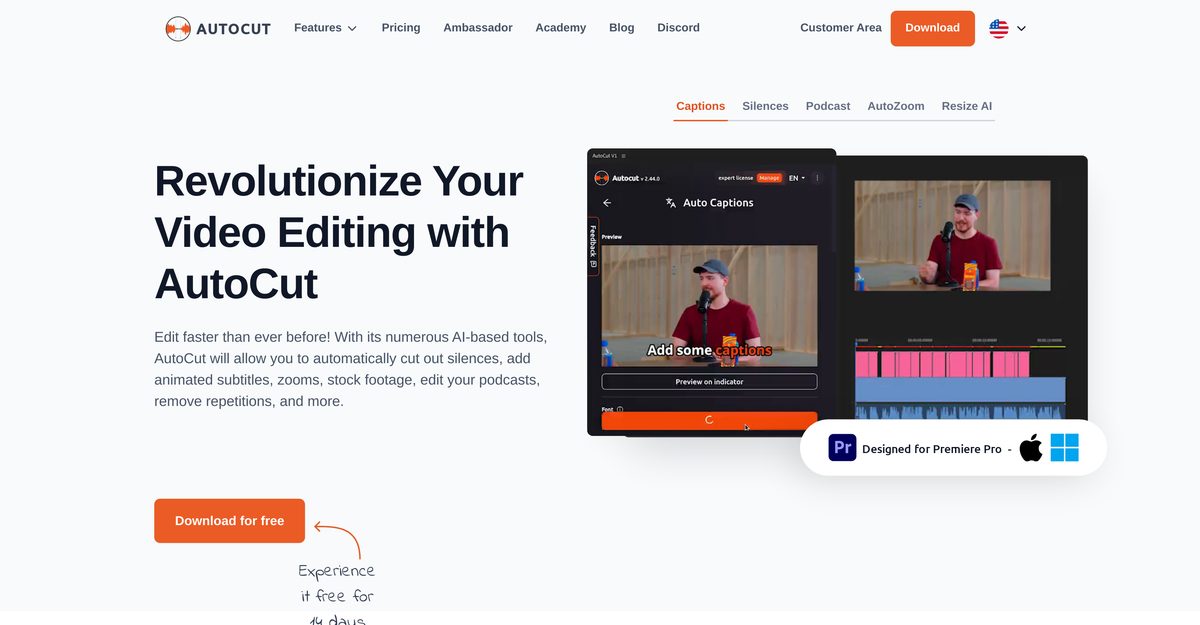1200x625 pixels.
Task: Click the caption preview video thumbnail
Action: click(x=709, y=306)
